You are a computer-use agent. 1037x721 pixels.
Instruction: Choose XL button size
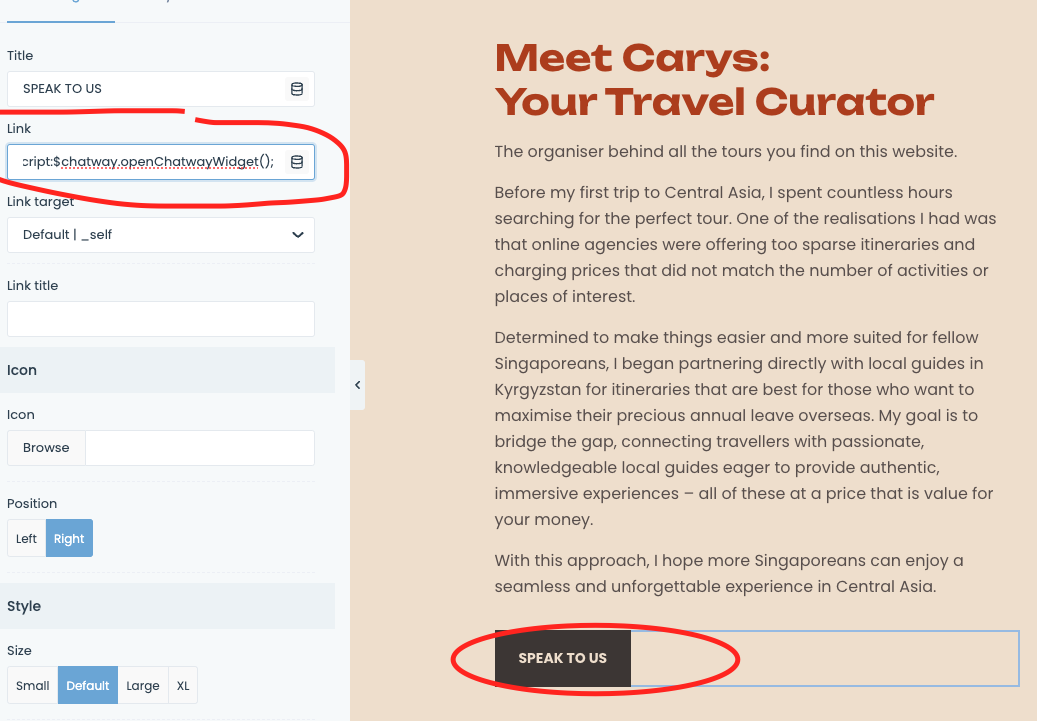pos(183,685)
